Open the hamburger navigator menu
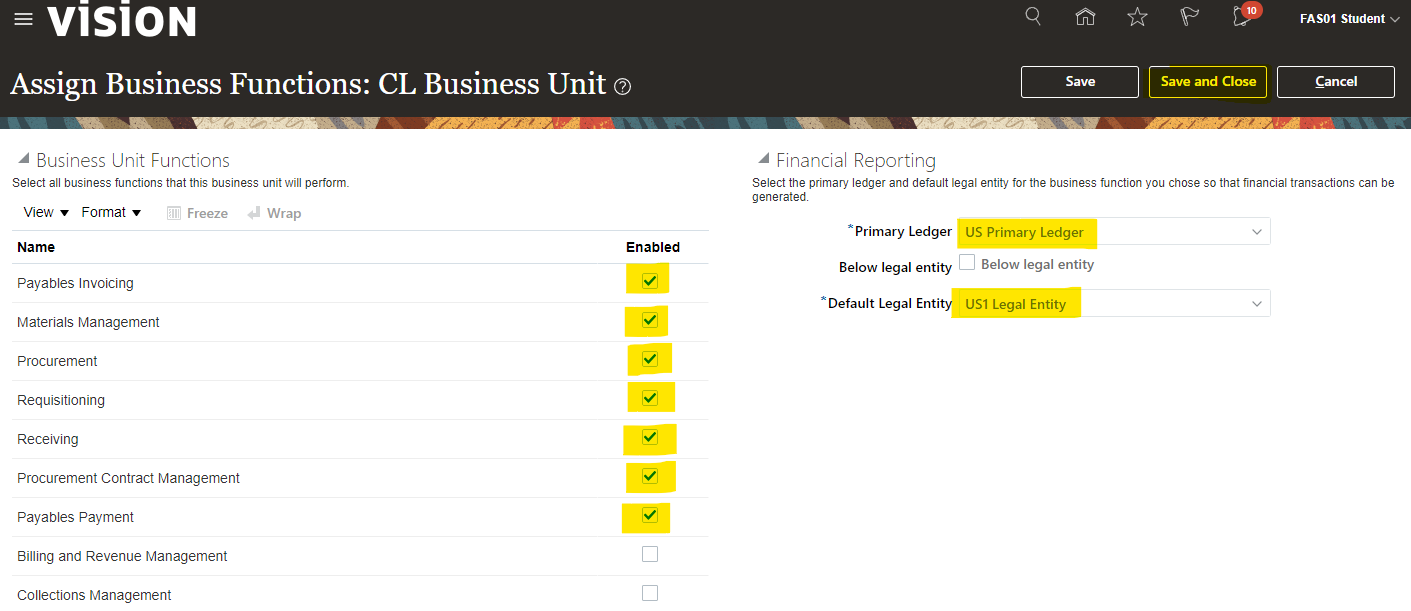The height and width of the screenshot is (611, 1411). click(x=23, y=20)
